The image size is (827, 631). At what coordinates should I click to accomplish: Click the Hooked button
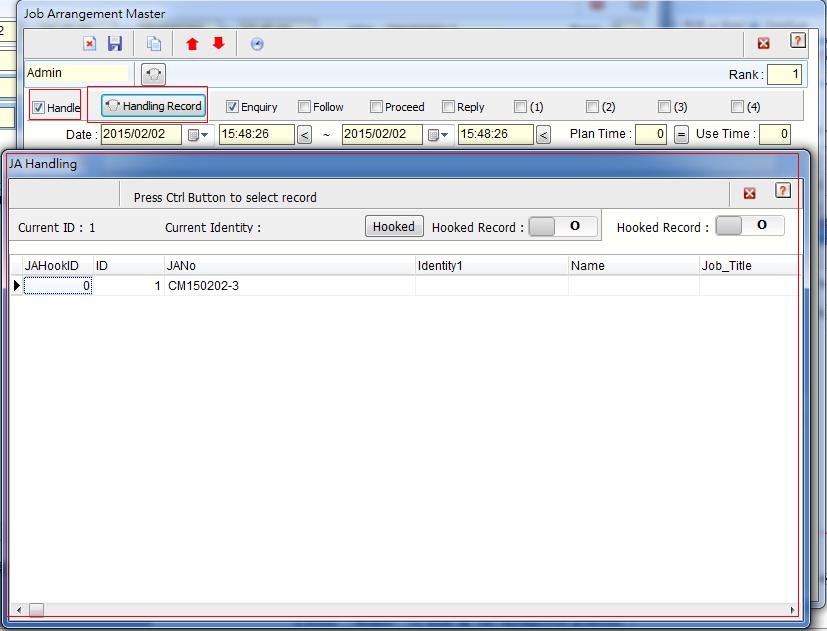tap(394, 226)
